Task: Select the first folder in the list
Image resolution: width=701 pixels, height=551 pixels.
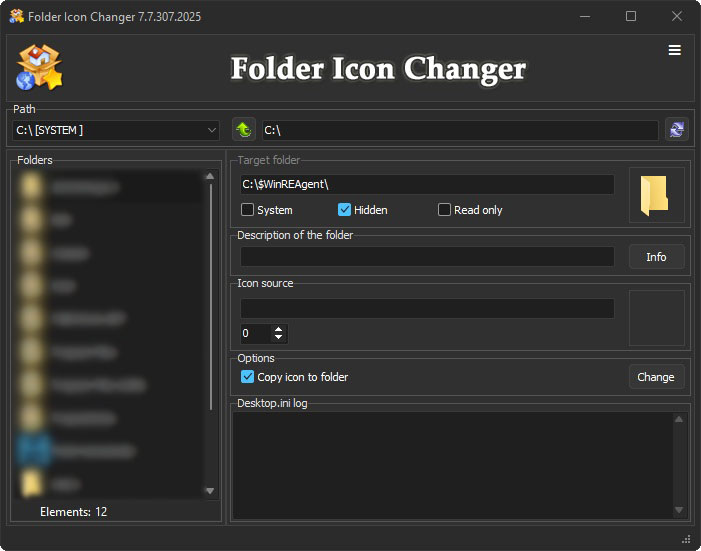Action: coord(108,187)
